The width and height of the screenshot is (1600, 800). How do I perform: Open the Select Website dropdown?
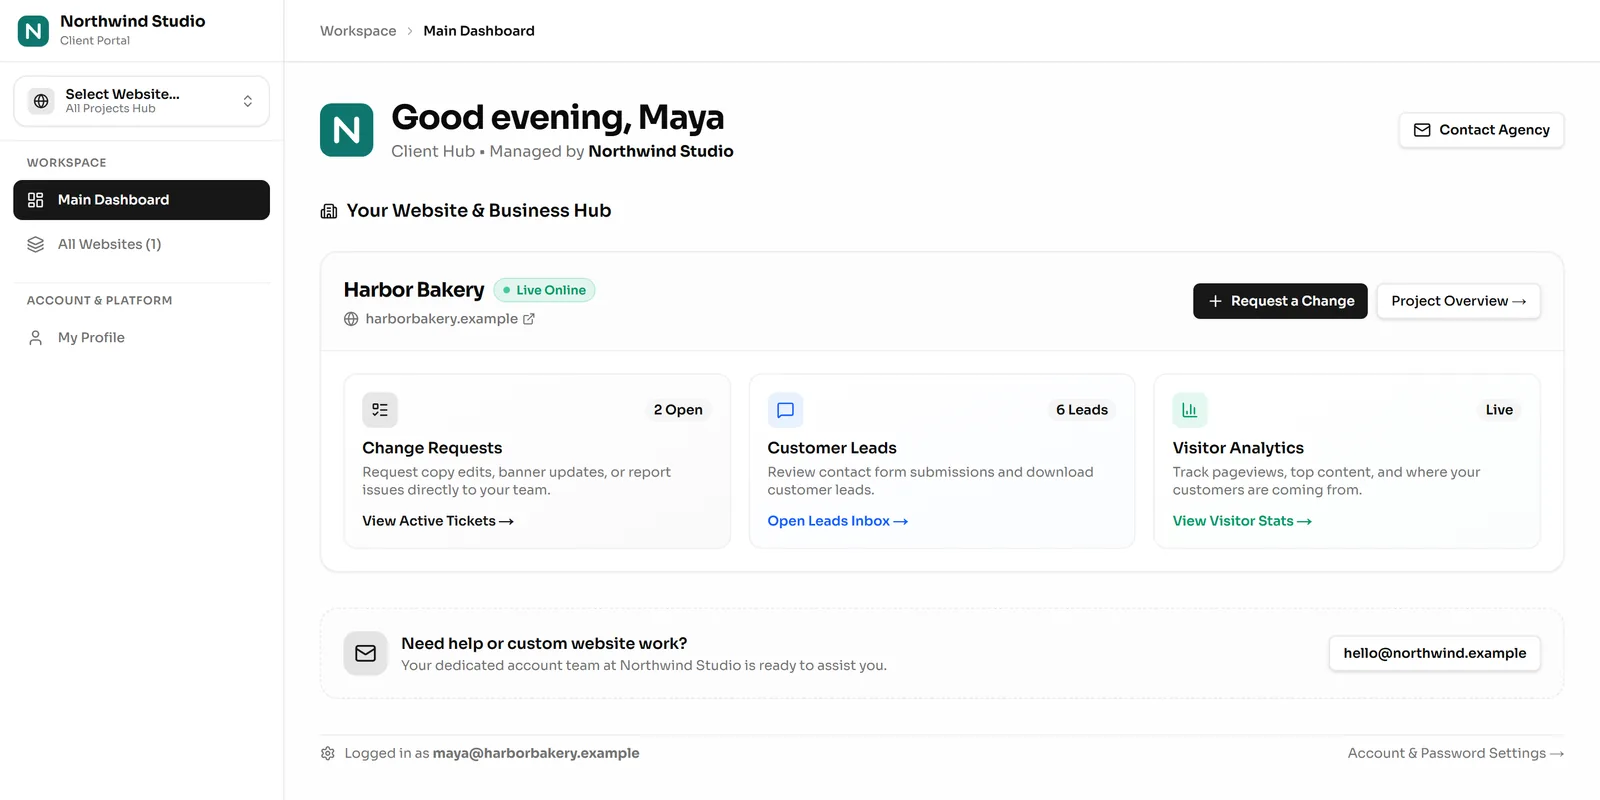(x=141, y=101)
